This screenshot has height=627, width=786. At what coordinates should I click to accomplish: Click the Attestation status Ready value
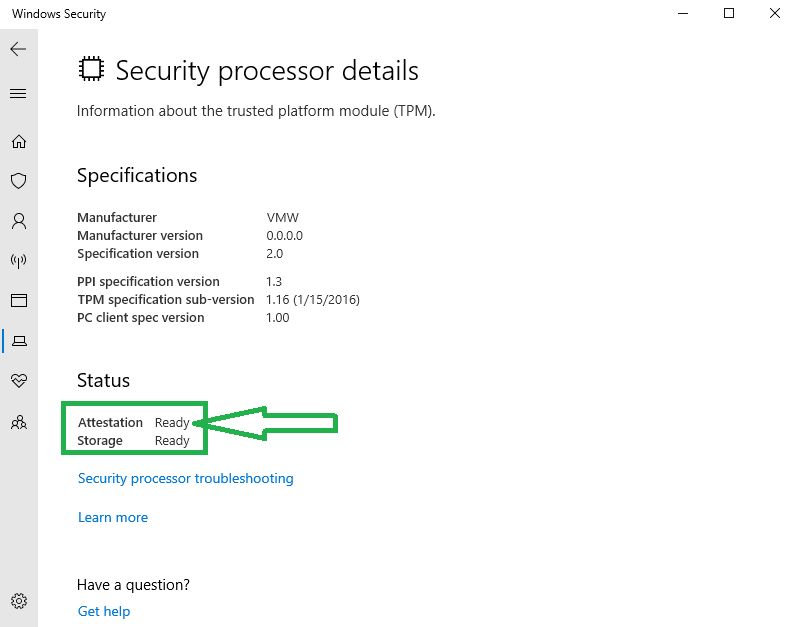click(172, 423)
